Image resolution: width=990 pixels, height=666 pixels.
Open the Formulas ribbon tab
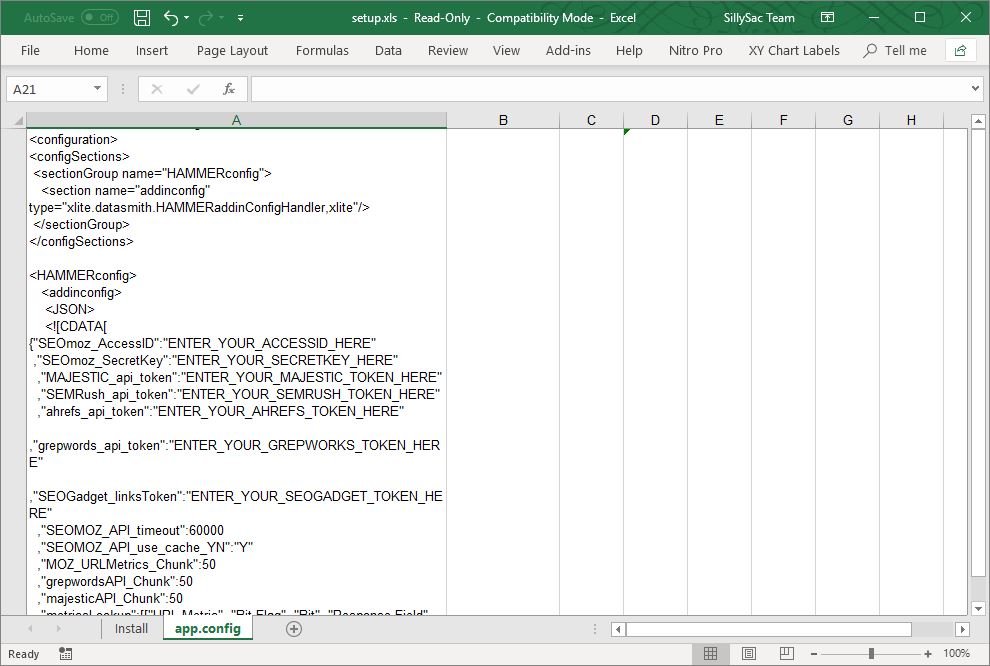point(322,50)
